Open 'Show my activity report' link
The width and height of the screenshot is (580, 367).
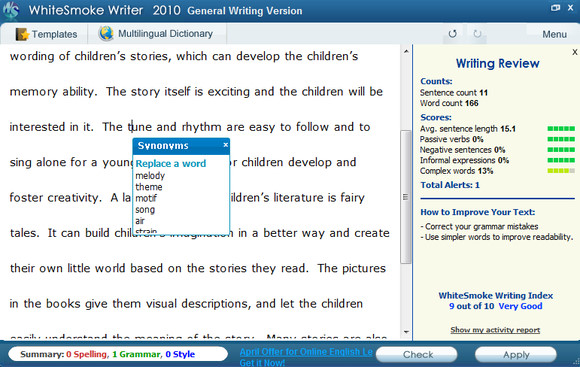pyautogui.click(x=495, y=330)
